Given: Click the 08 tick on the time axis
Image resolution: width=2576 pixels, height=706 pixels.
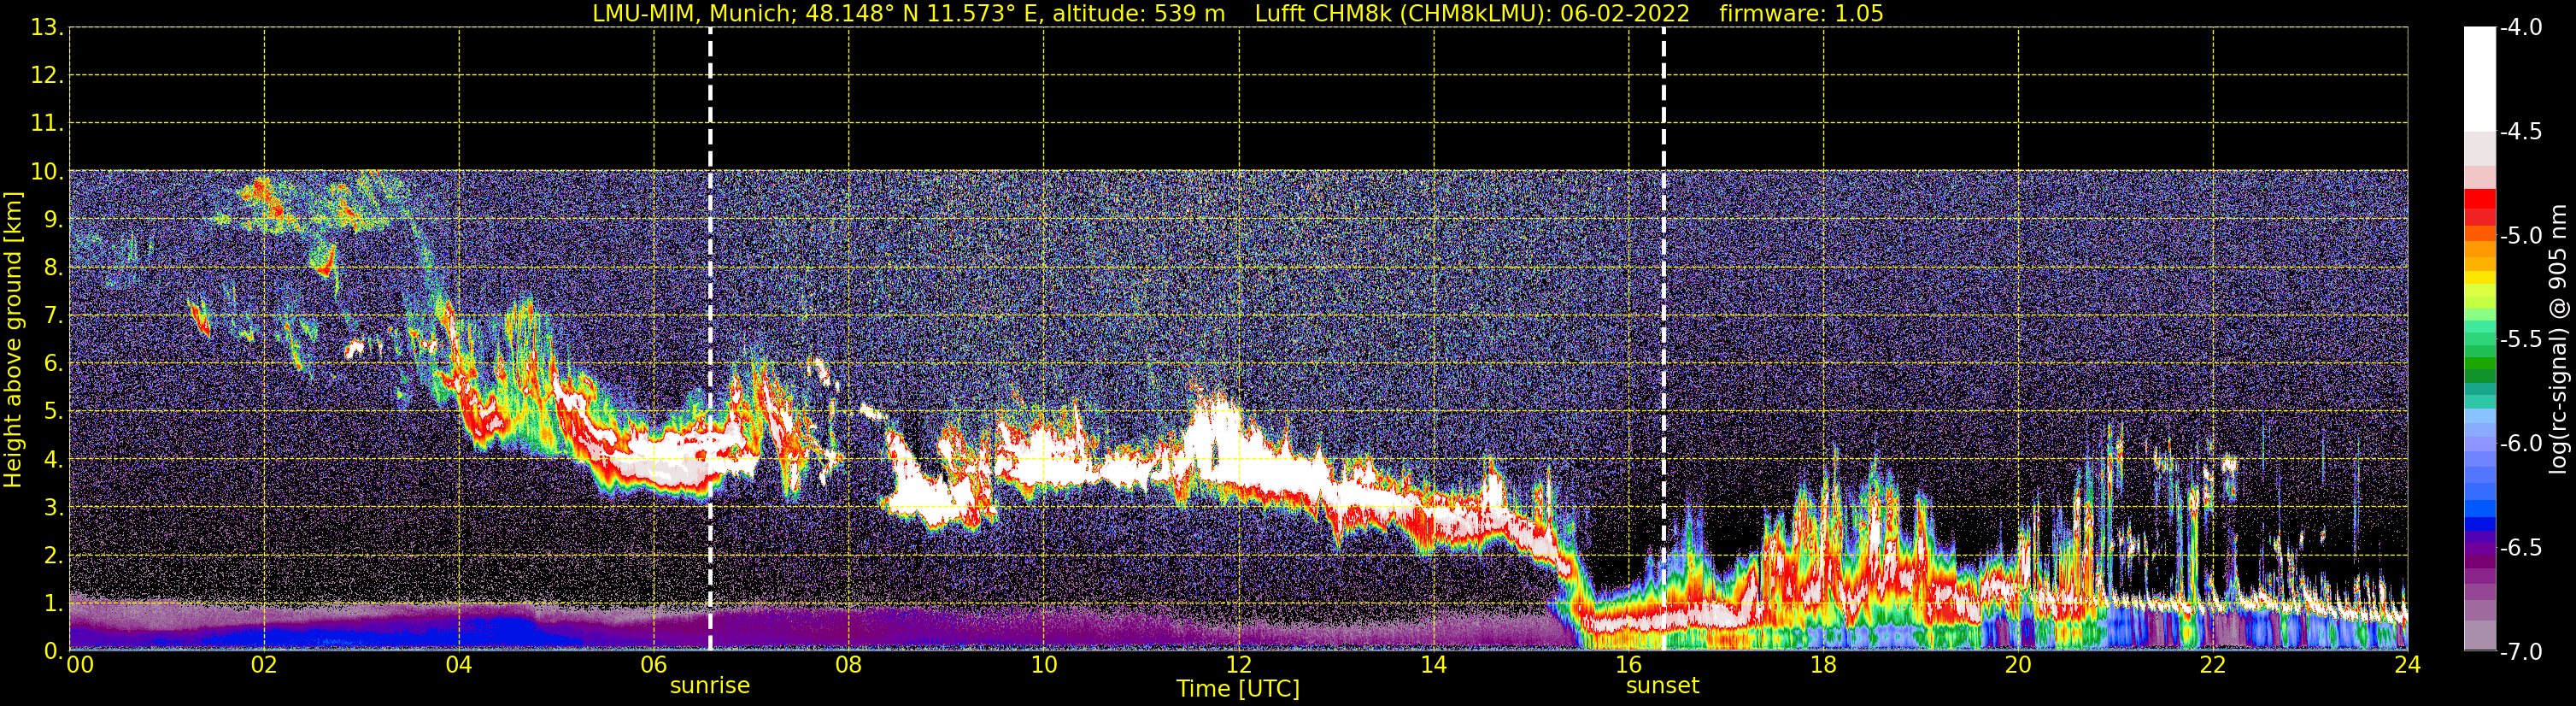Looking at the screenshot, I should coord(849,665).
